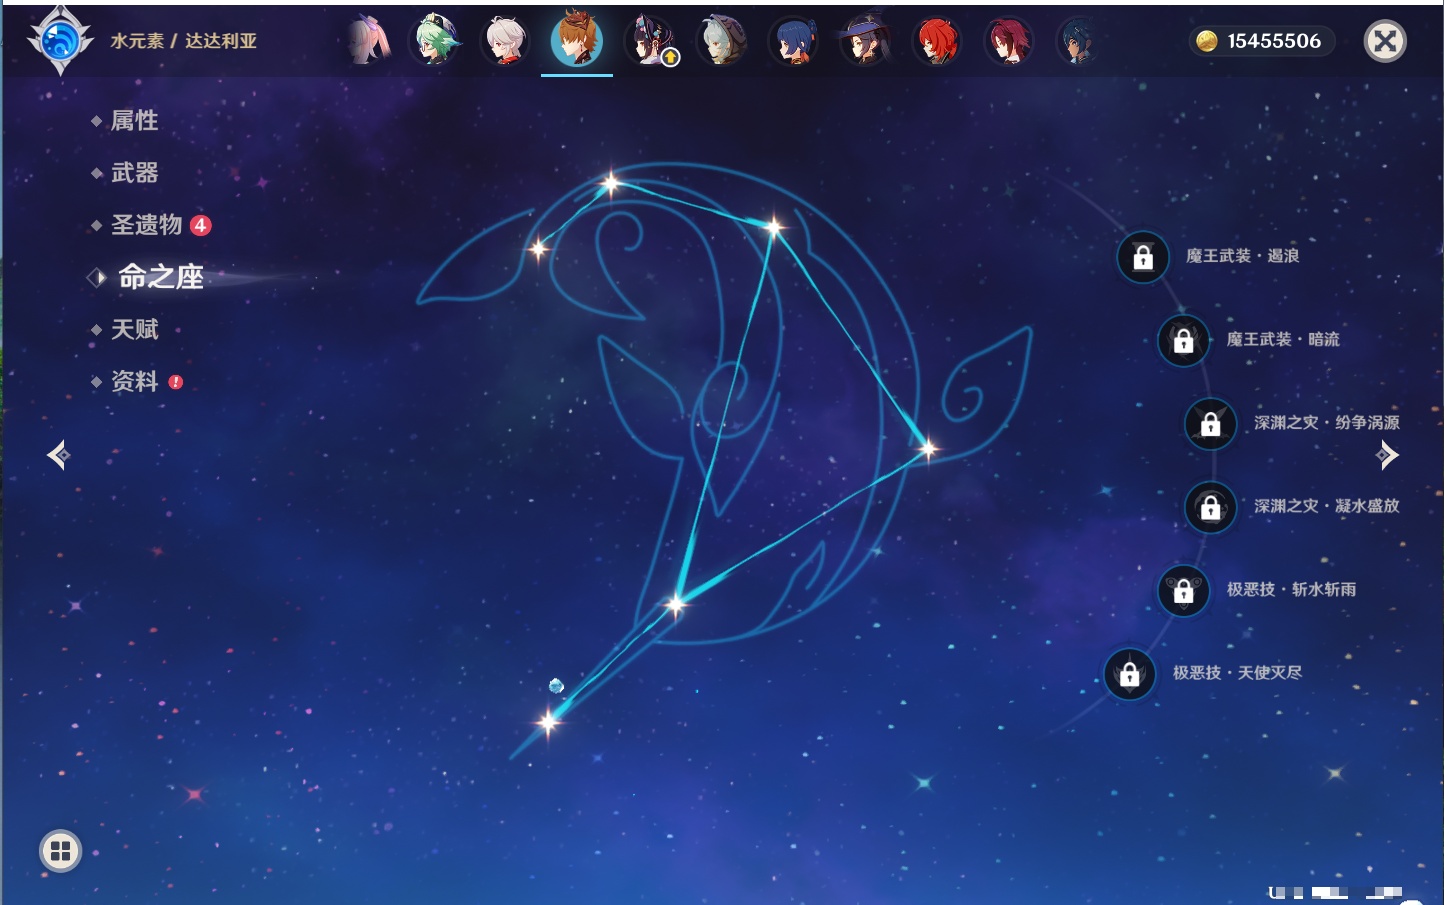This screenshot has width=1444, height=905.
Task: Select the dark crimson-haired character portrait
Action: (1009, 41)
